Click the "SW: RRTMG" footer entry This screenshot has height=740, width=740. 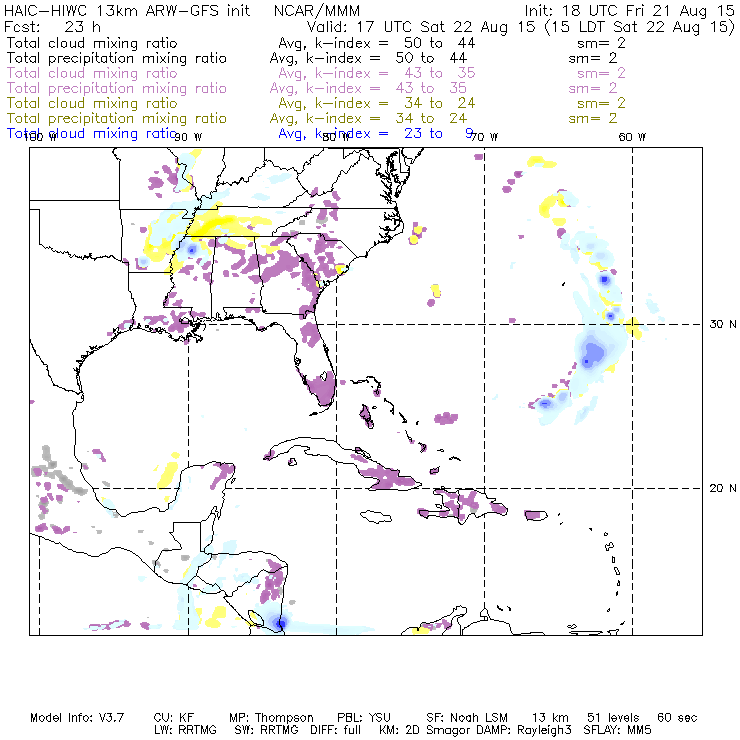pyautogui.click(x=266, y=730)
